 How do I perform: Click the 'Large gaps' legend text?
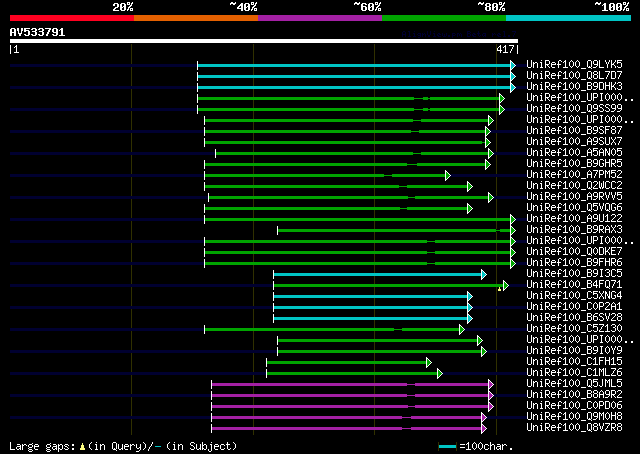(x=42, y=446)
